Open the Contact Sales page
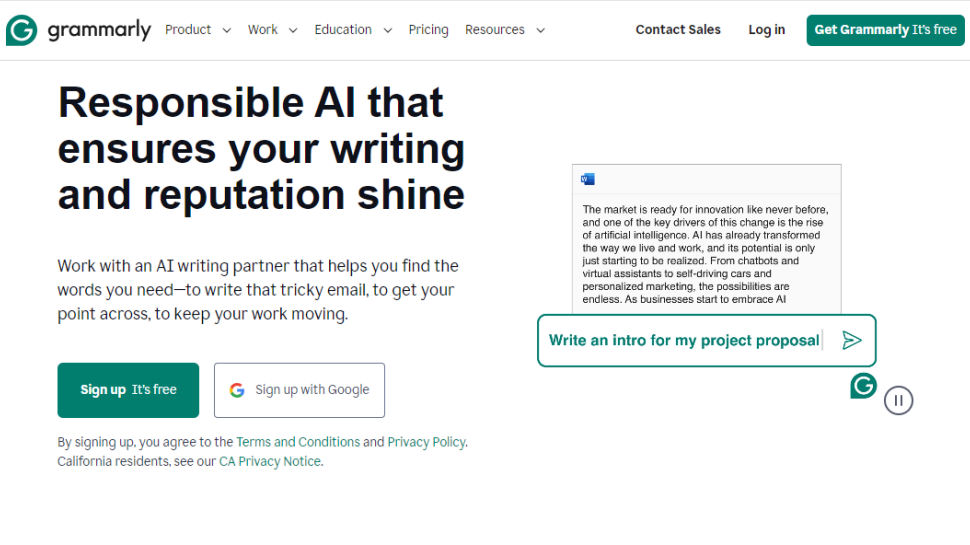The image size is (970, 545). 678,30
